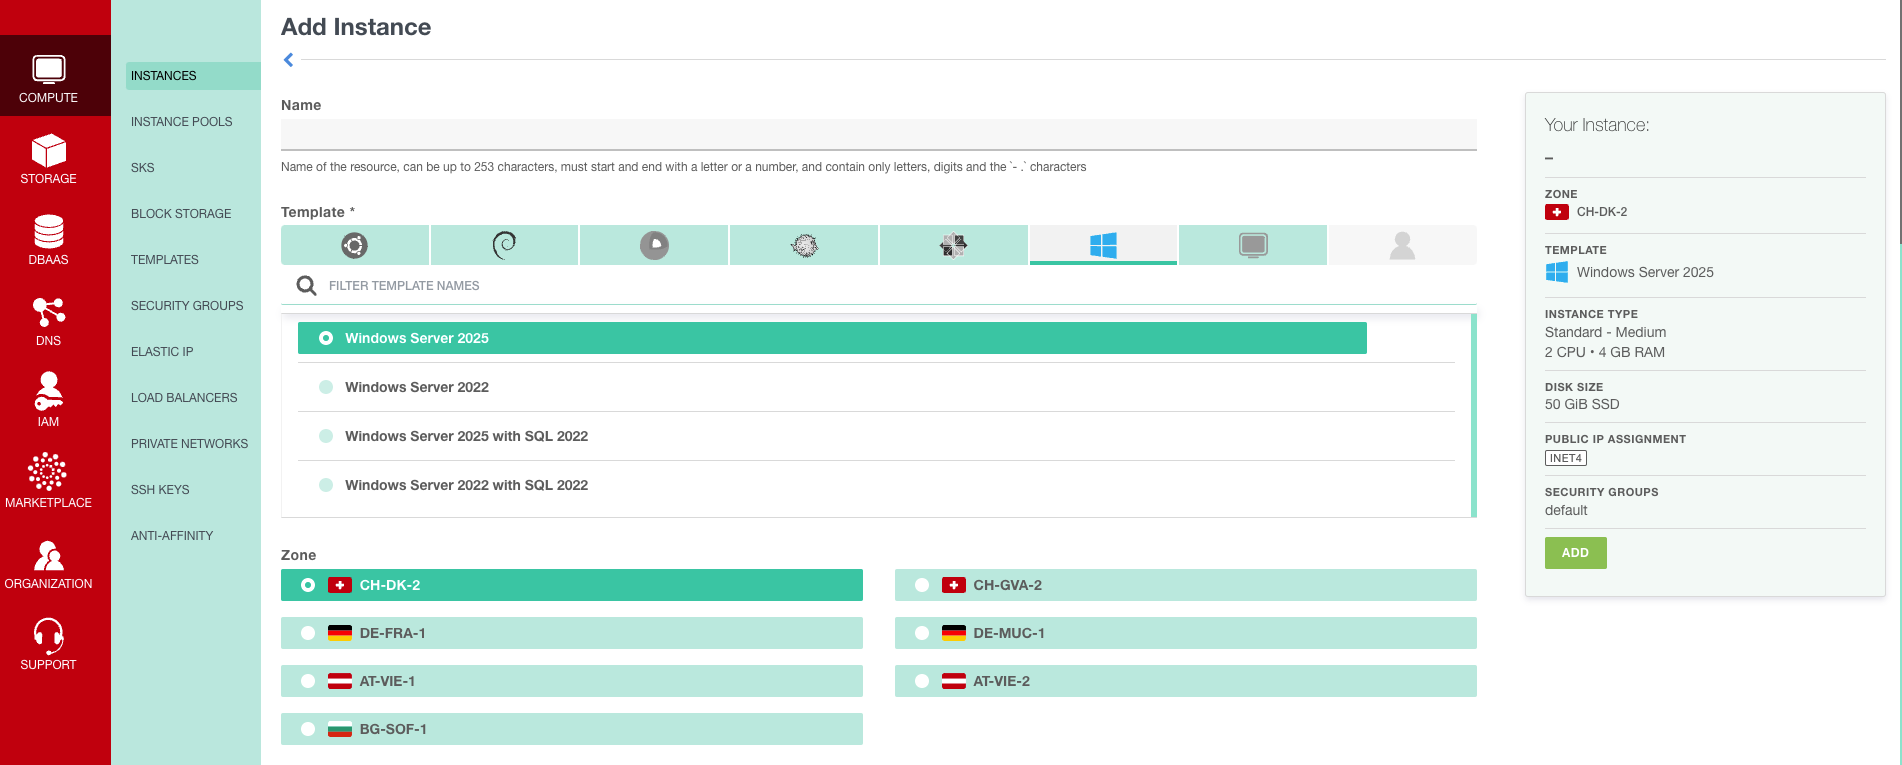Viewport: 1902px width, 765px height.
Task: Click the Add Instance page heading
Action: [356, 27]
